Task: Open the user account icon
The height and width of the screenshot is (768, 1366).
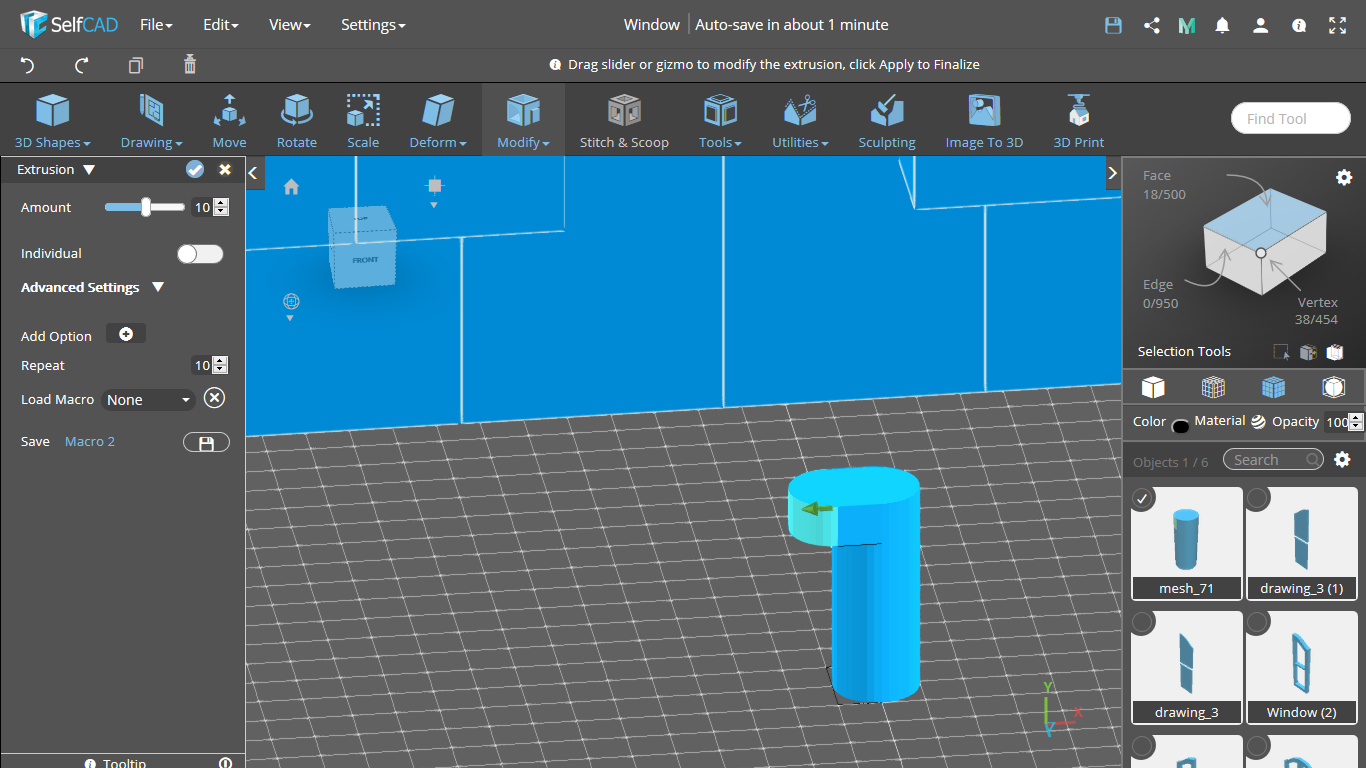Action: pos(1261,26)
